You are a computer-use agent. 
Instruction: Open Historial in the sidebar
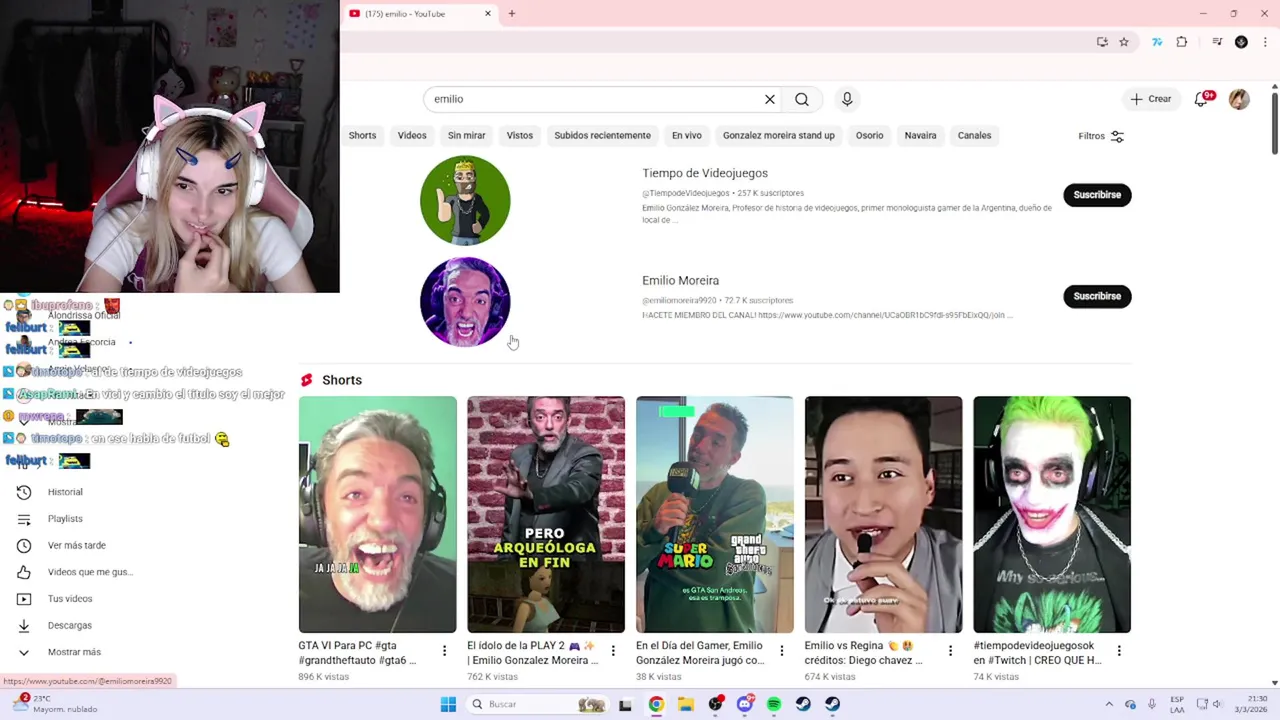[66, 492]
